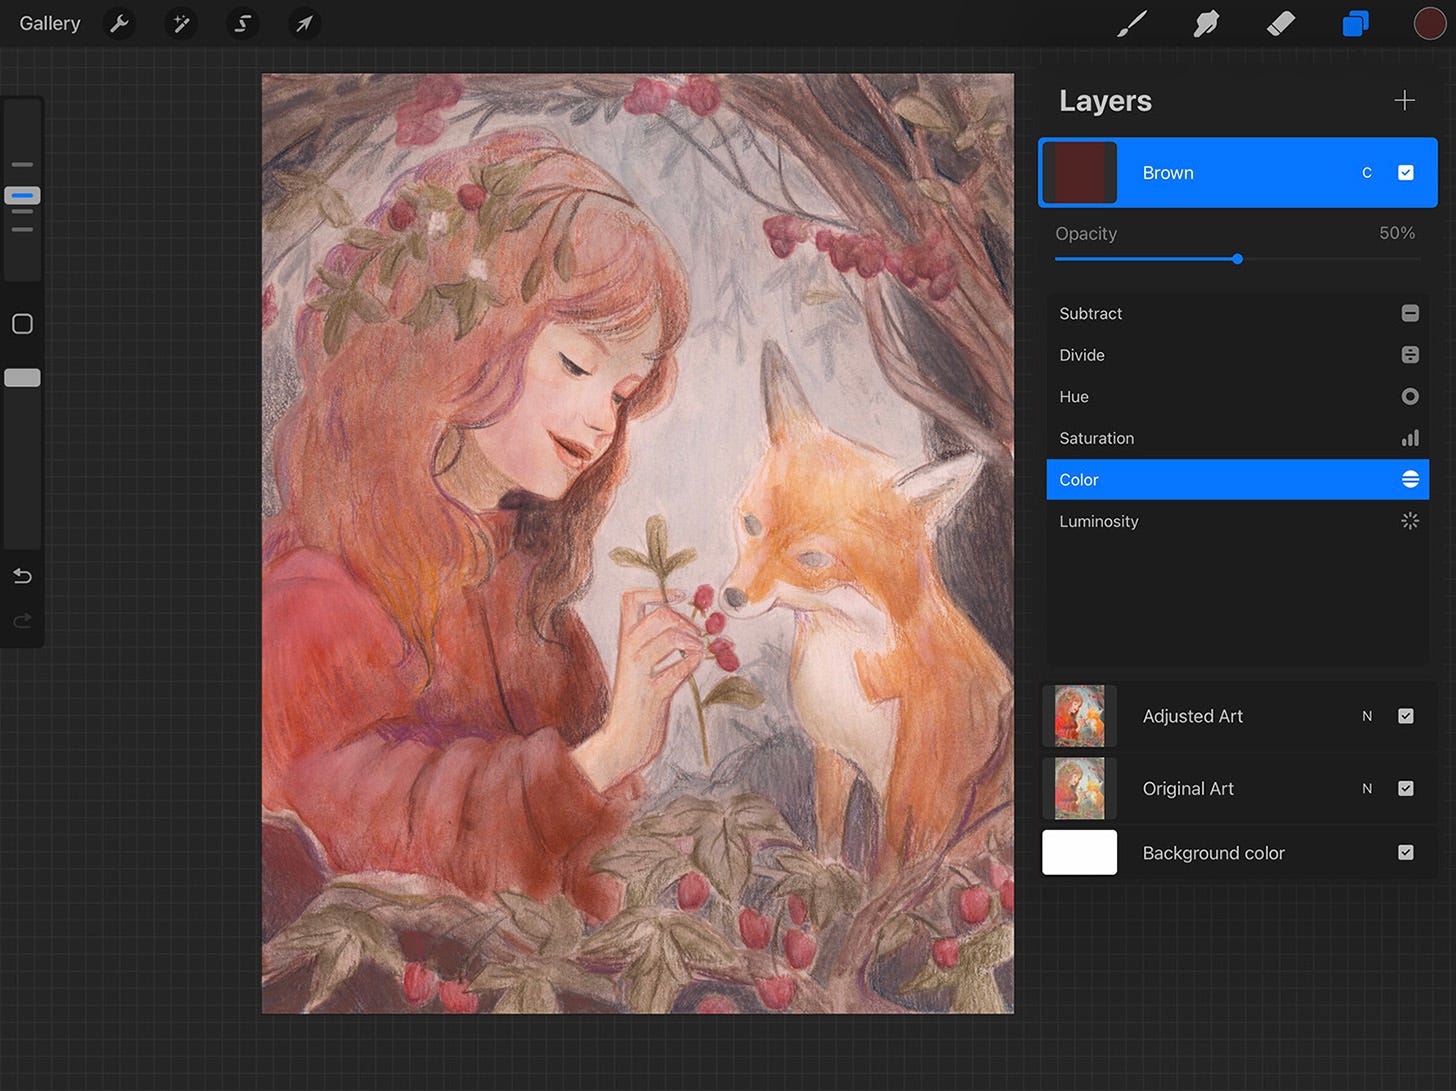1456x1091 pixels.
Task: Open the Brush library
Action: pos(1131,23)
